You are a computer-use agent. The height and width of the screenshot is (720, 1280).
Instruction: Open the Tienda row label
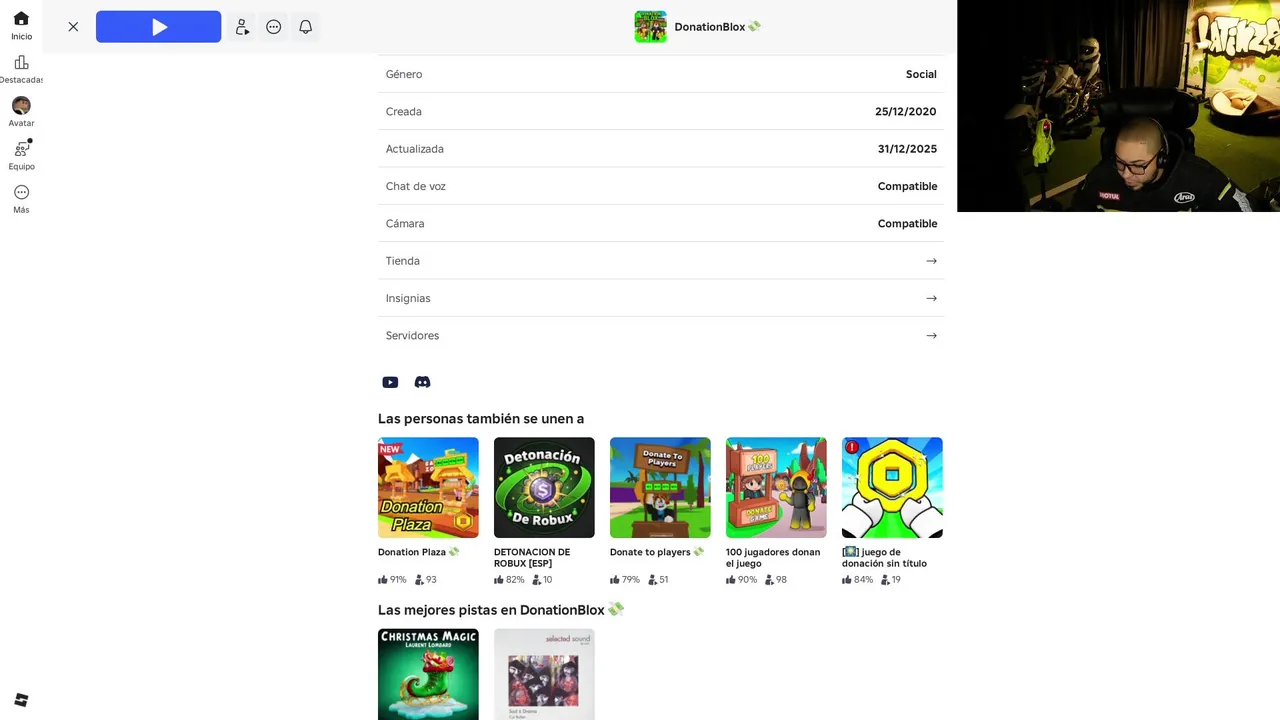click(403, 261)
